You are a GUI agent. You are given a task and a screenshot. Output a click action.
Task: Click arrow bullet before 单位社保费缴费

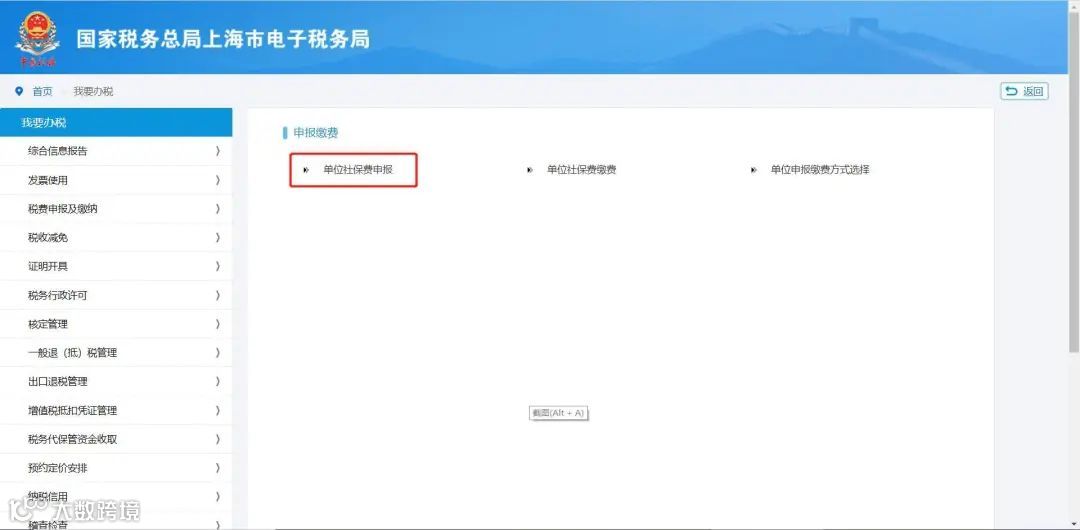point(530,170)
